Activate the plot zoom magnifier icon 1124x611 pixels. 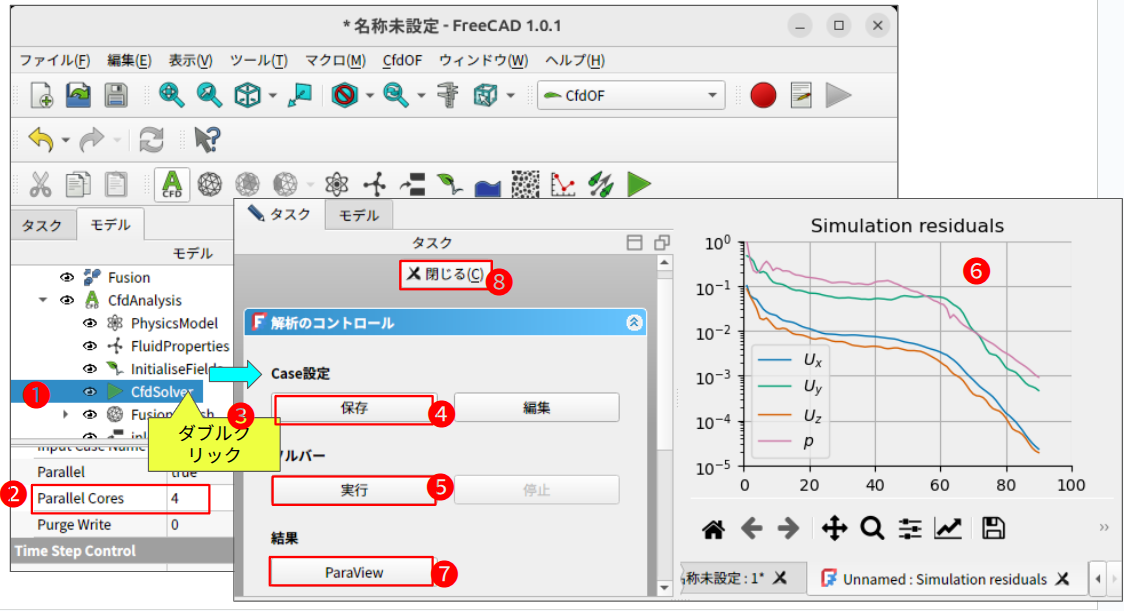(x=872, y=529)
